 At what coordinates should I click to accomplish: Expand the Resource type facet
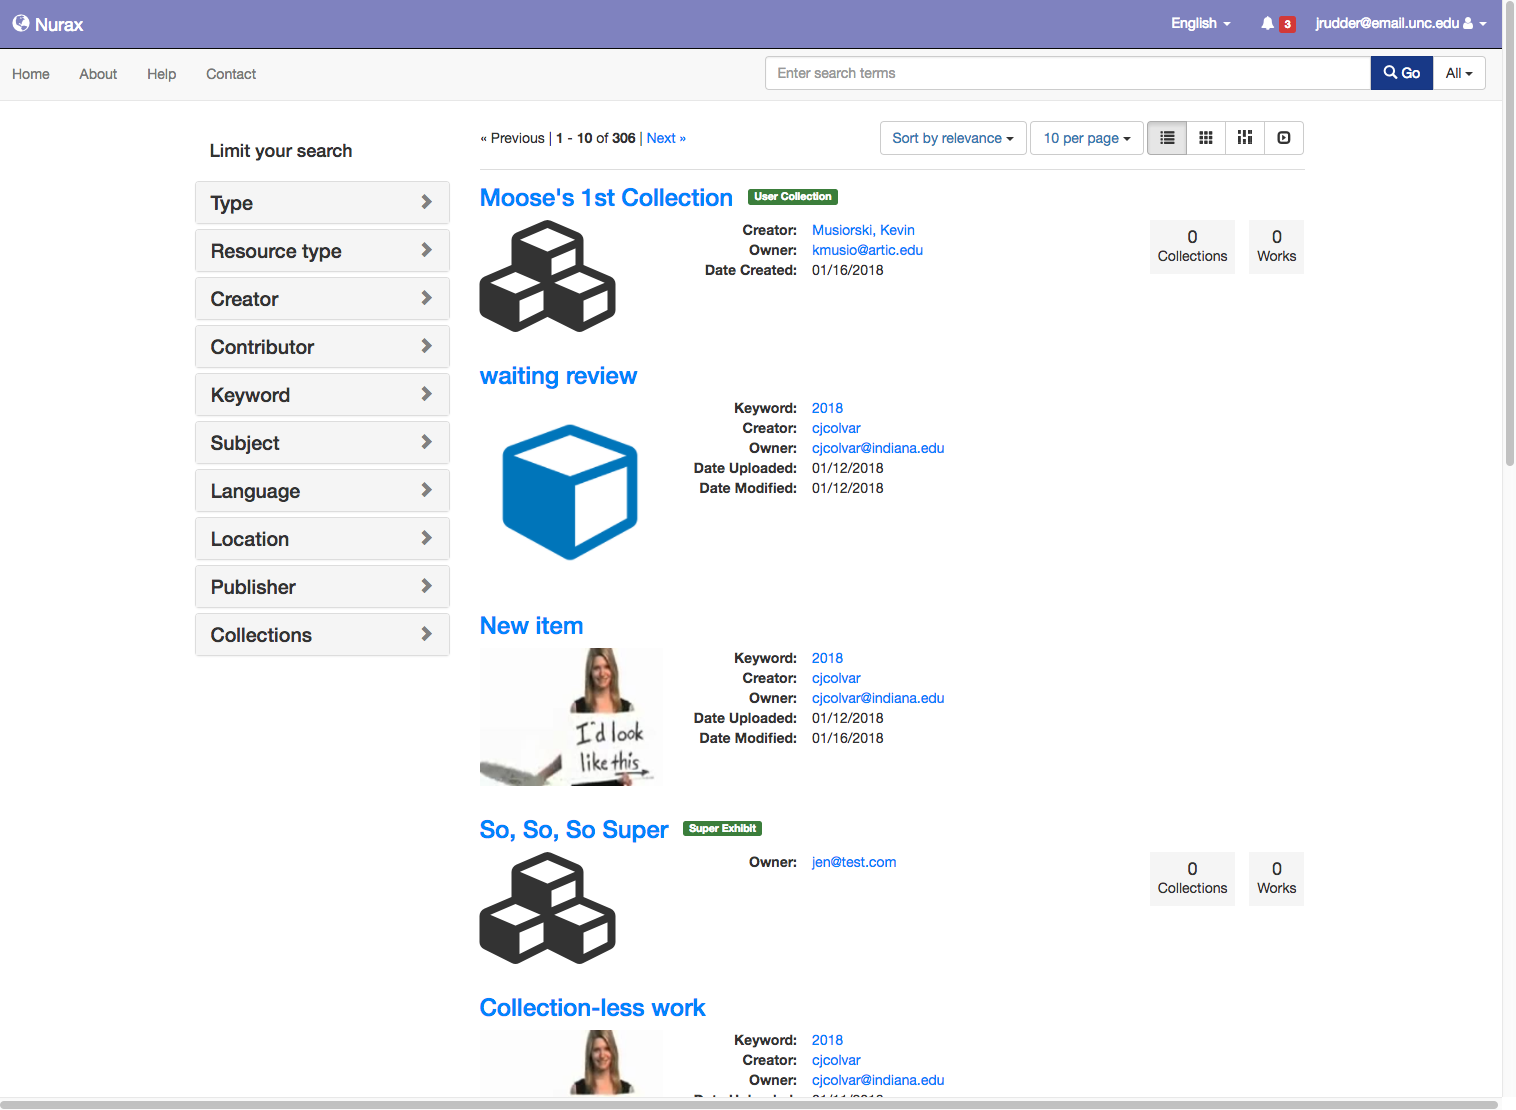pyautogui.click(x=322, y=251)
